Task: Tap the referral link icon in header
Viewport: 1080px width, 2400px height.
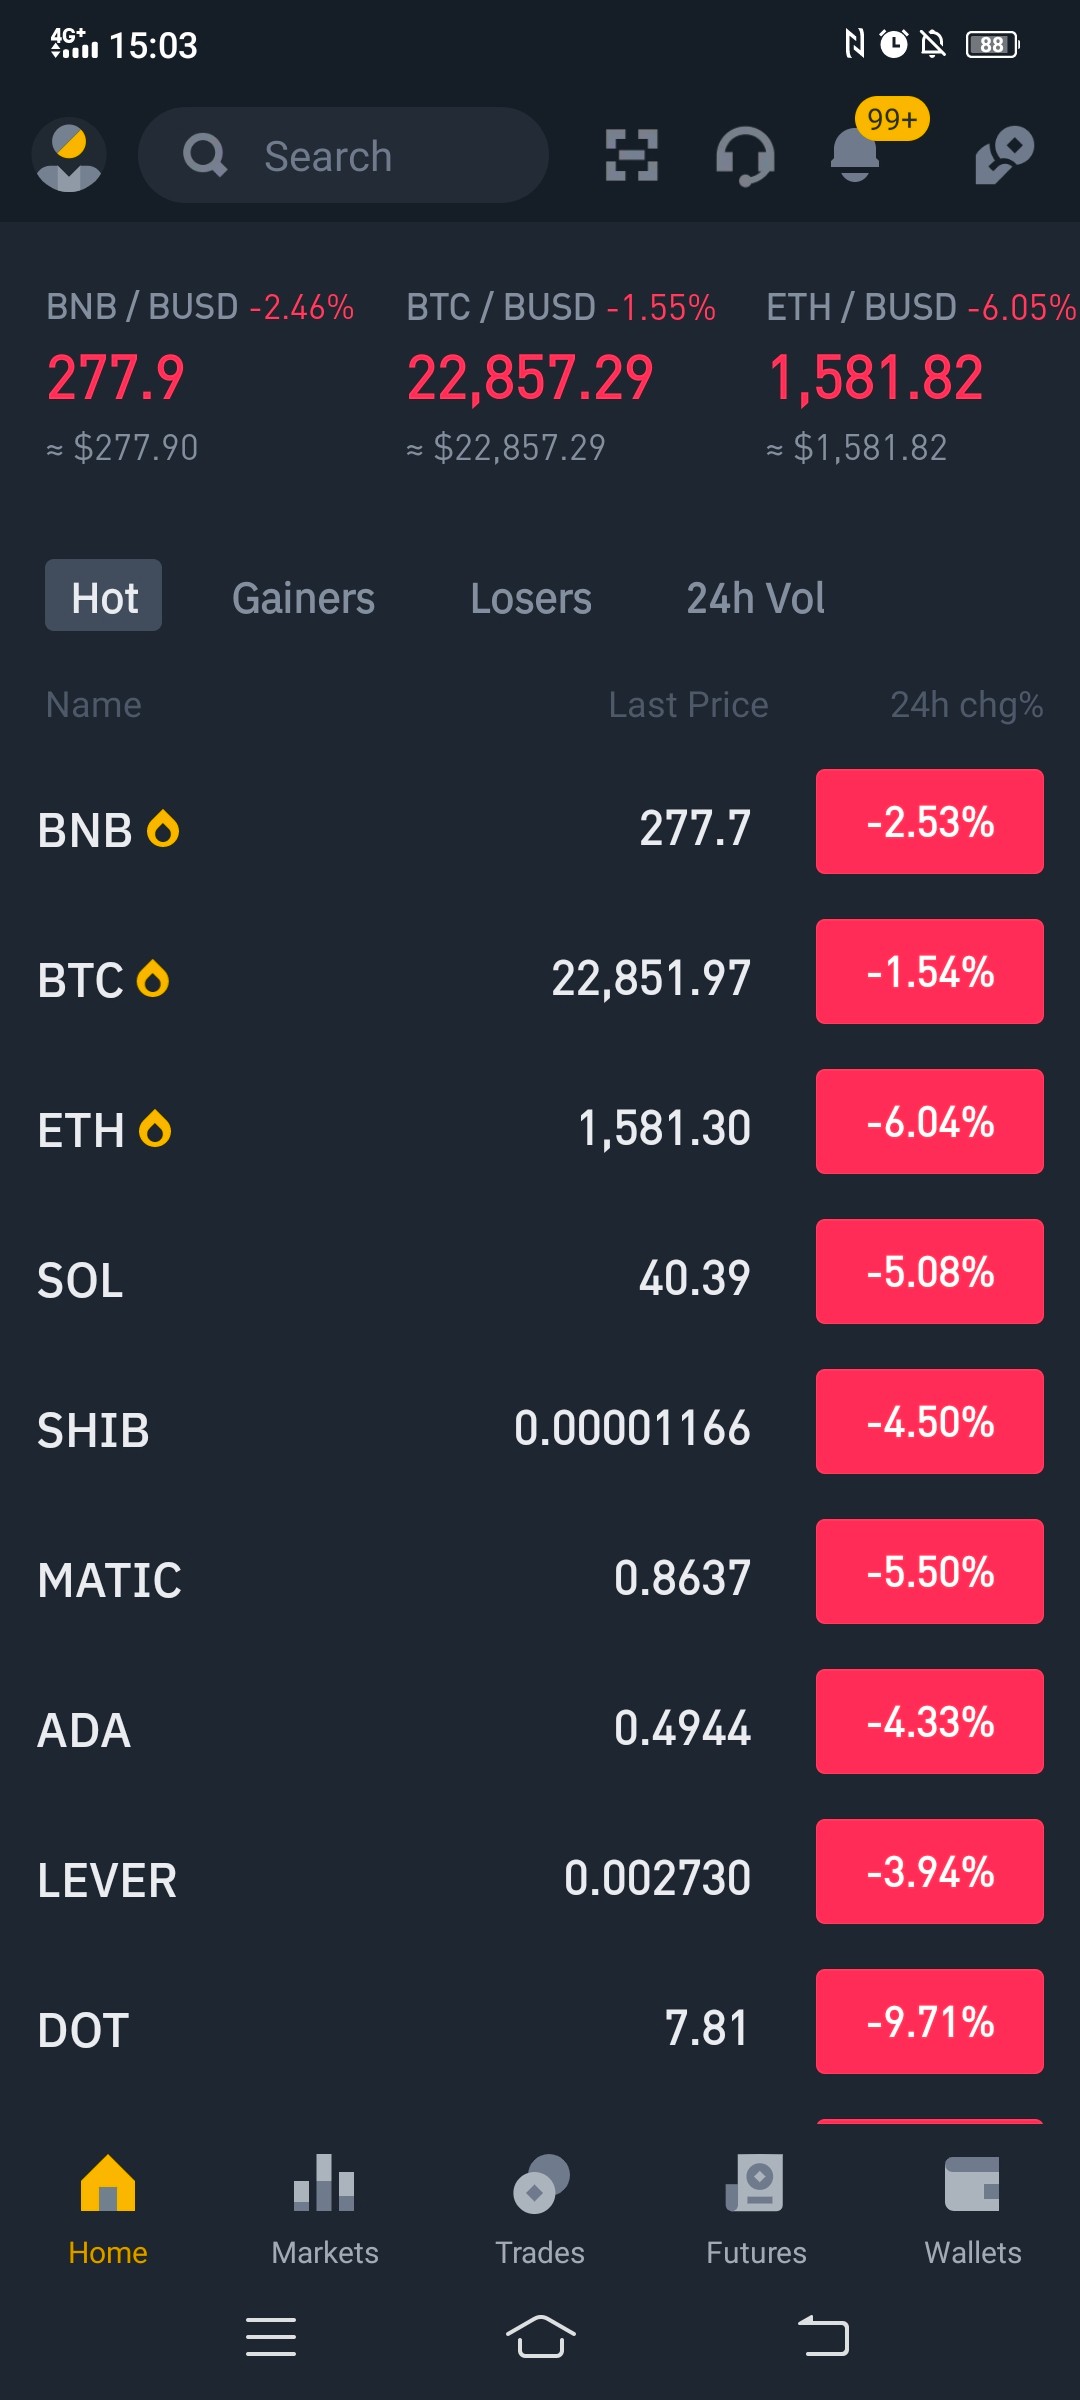Action: point(1004,155)
